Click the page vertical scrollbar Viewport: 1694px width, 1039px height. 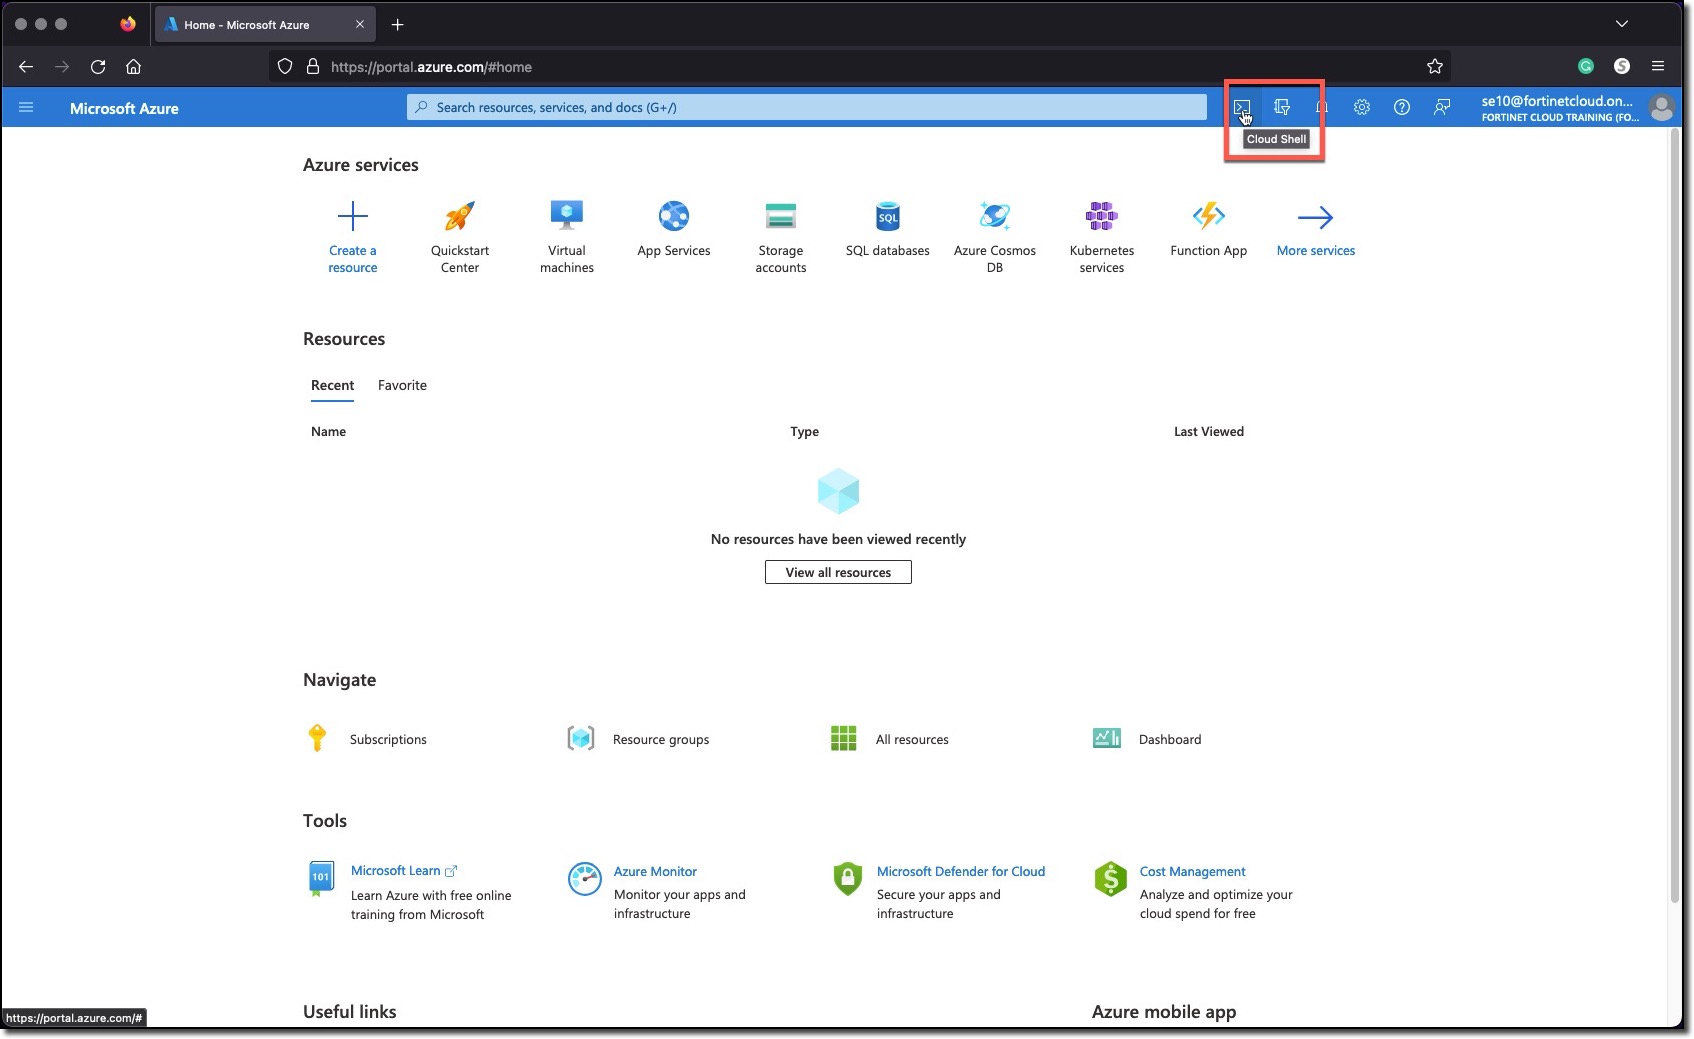point(1674,517)
